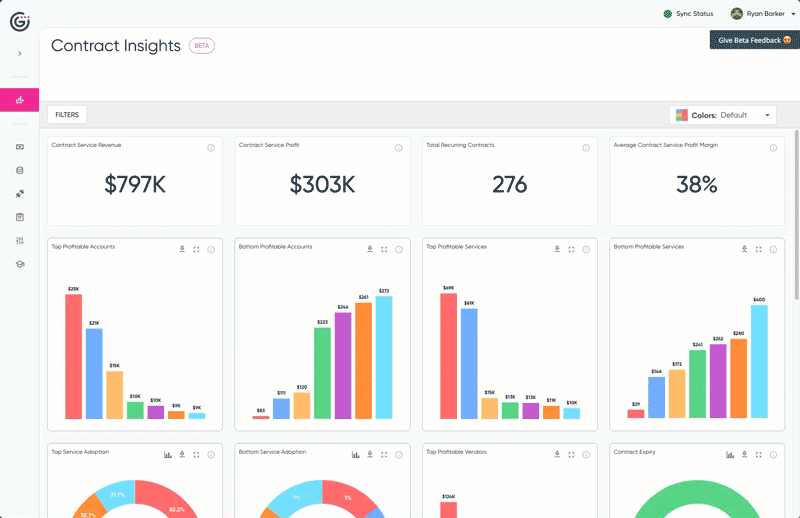Image resolution: width=800 pixels, height=518 pixels.
Task: Expand the Bottom Profitable Accounts chart to fullscreen
Action: pyautogui.click(x=384, y=250)
